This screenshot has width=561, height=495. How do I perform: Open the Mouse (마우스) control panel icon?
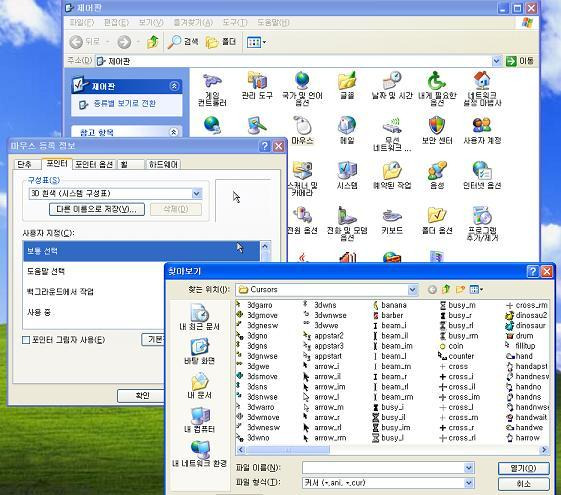[302, 130]
